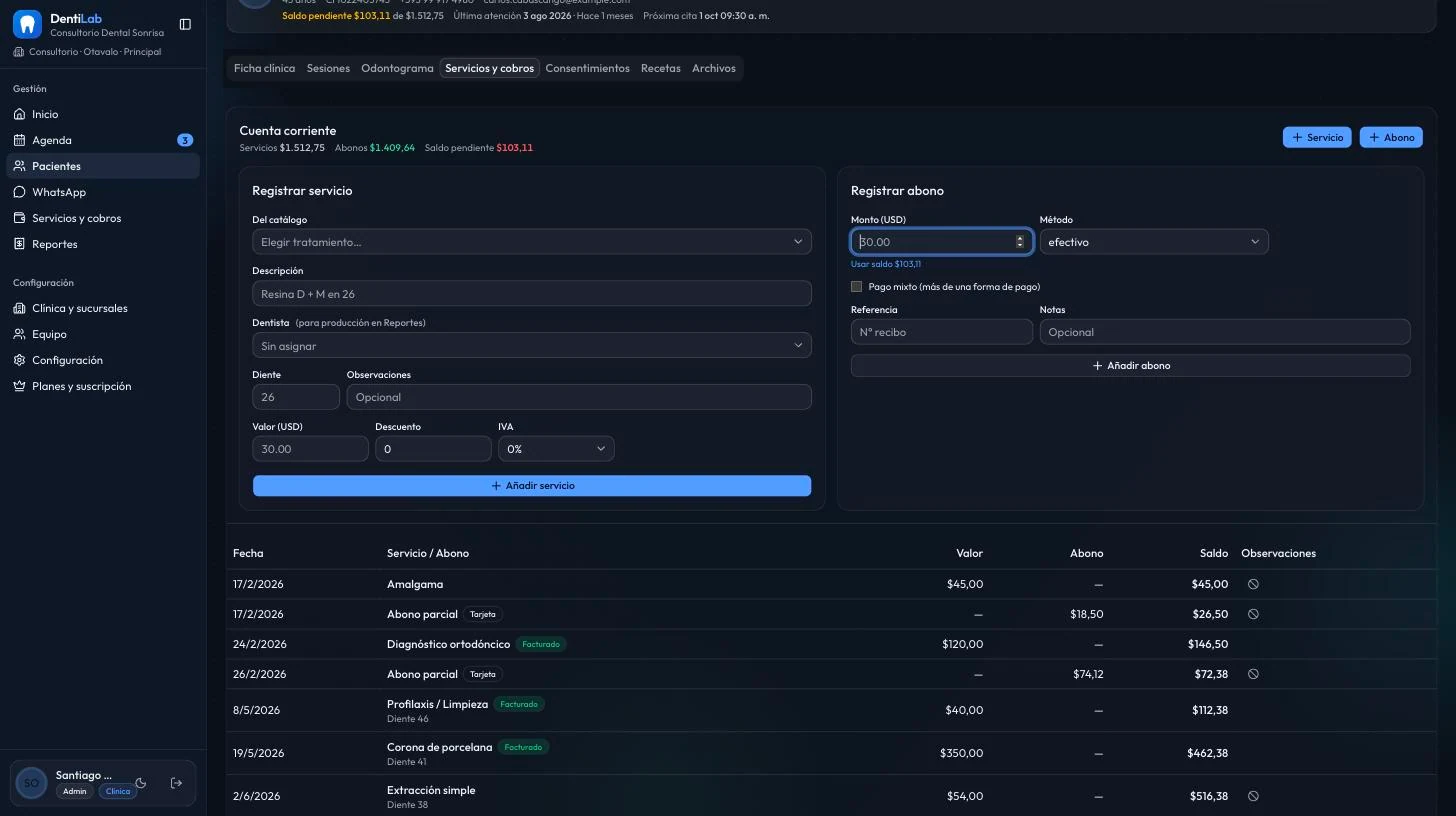Open Planes y suscripción via crown icon
Screen dimensions: 1456x816
[x=20, y=386]
